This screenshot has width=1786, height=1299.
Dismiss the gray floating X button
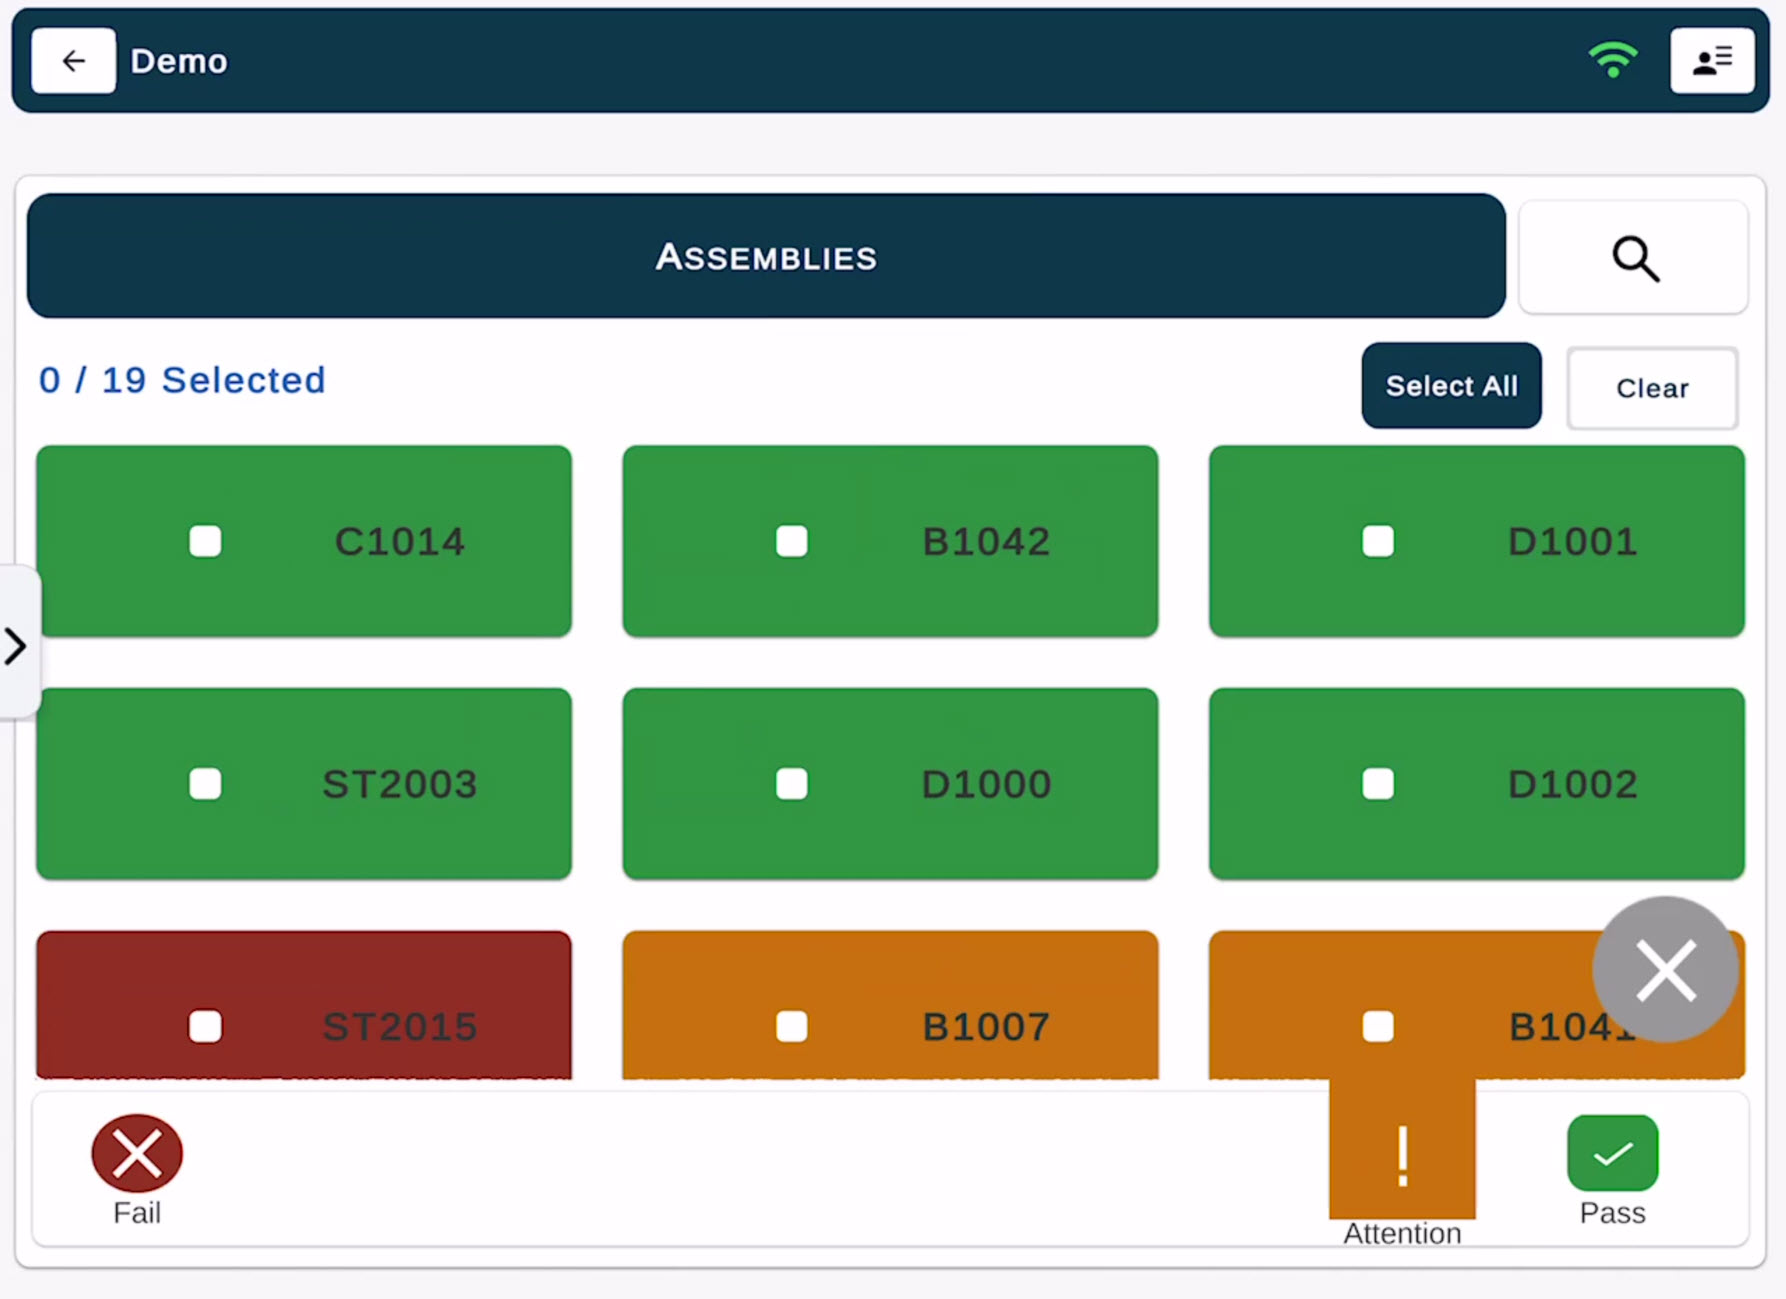click(1665, 970)
